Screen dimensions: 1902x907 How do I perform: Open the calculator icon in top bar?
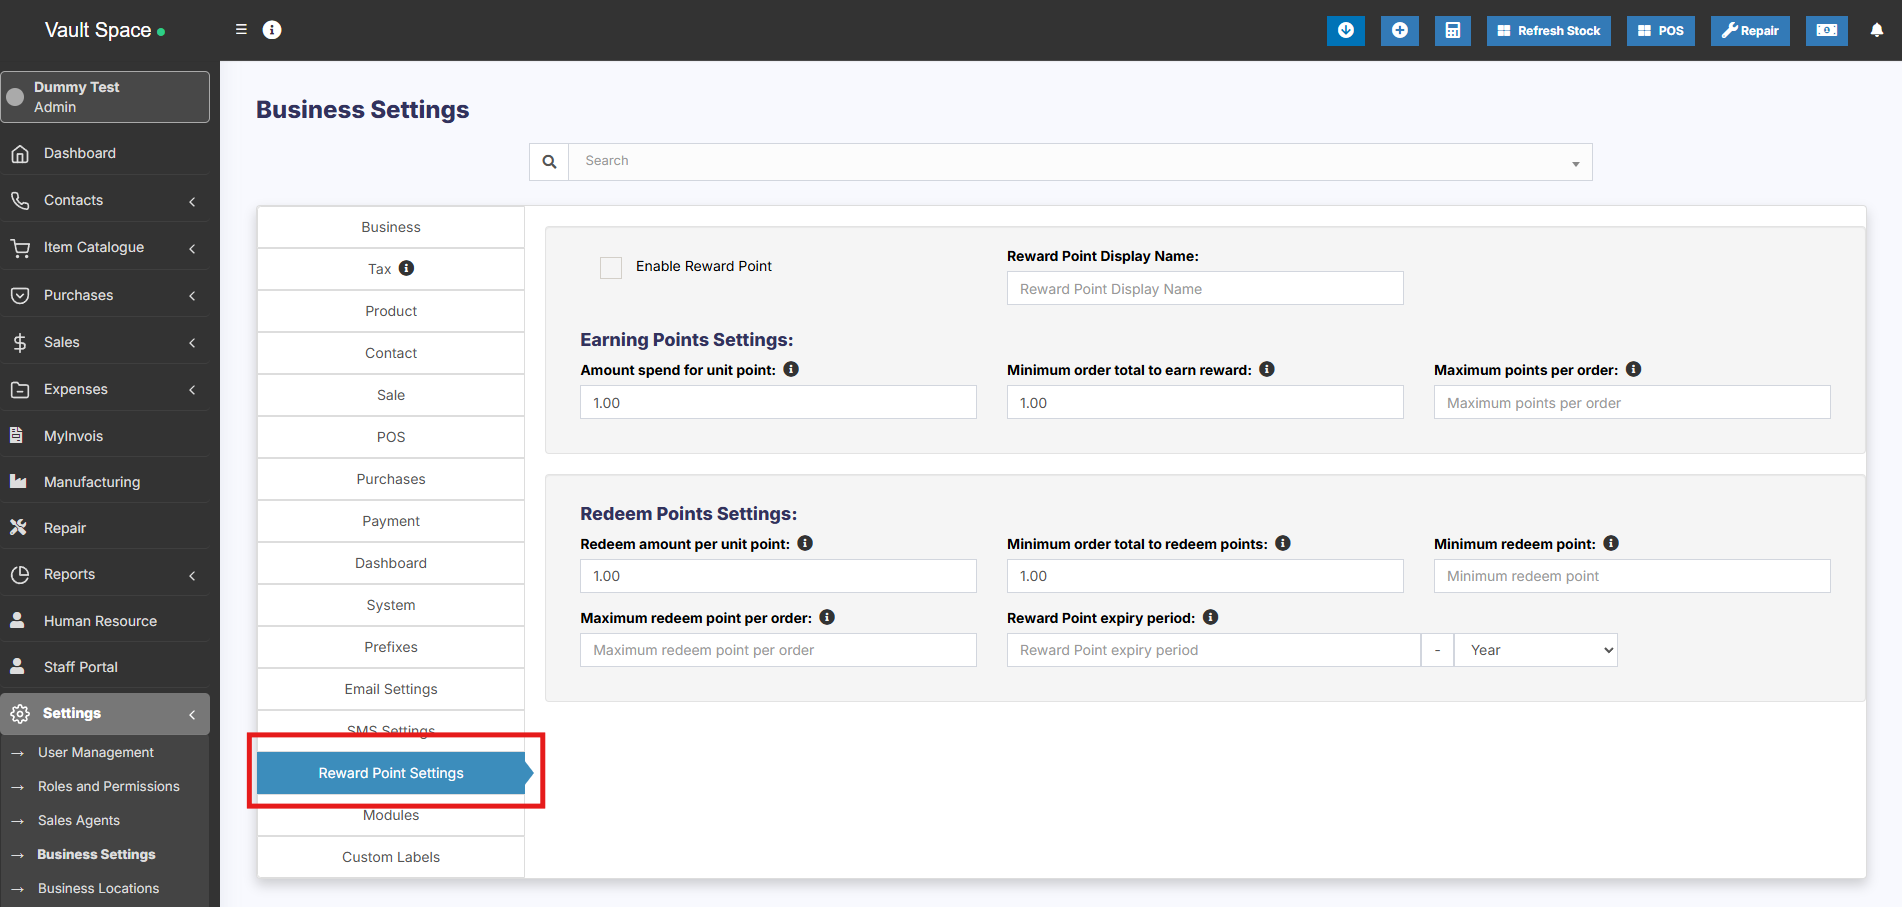point(1452,30)
